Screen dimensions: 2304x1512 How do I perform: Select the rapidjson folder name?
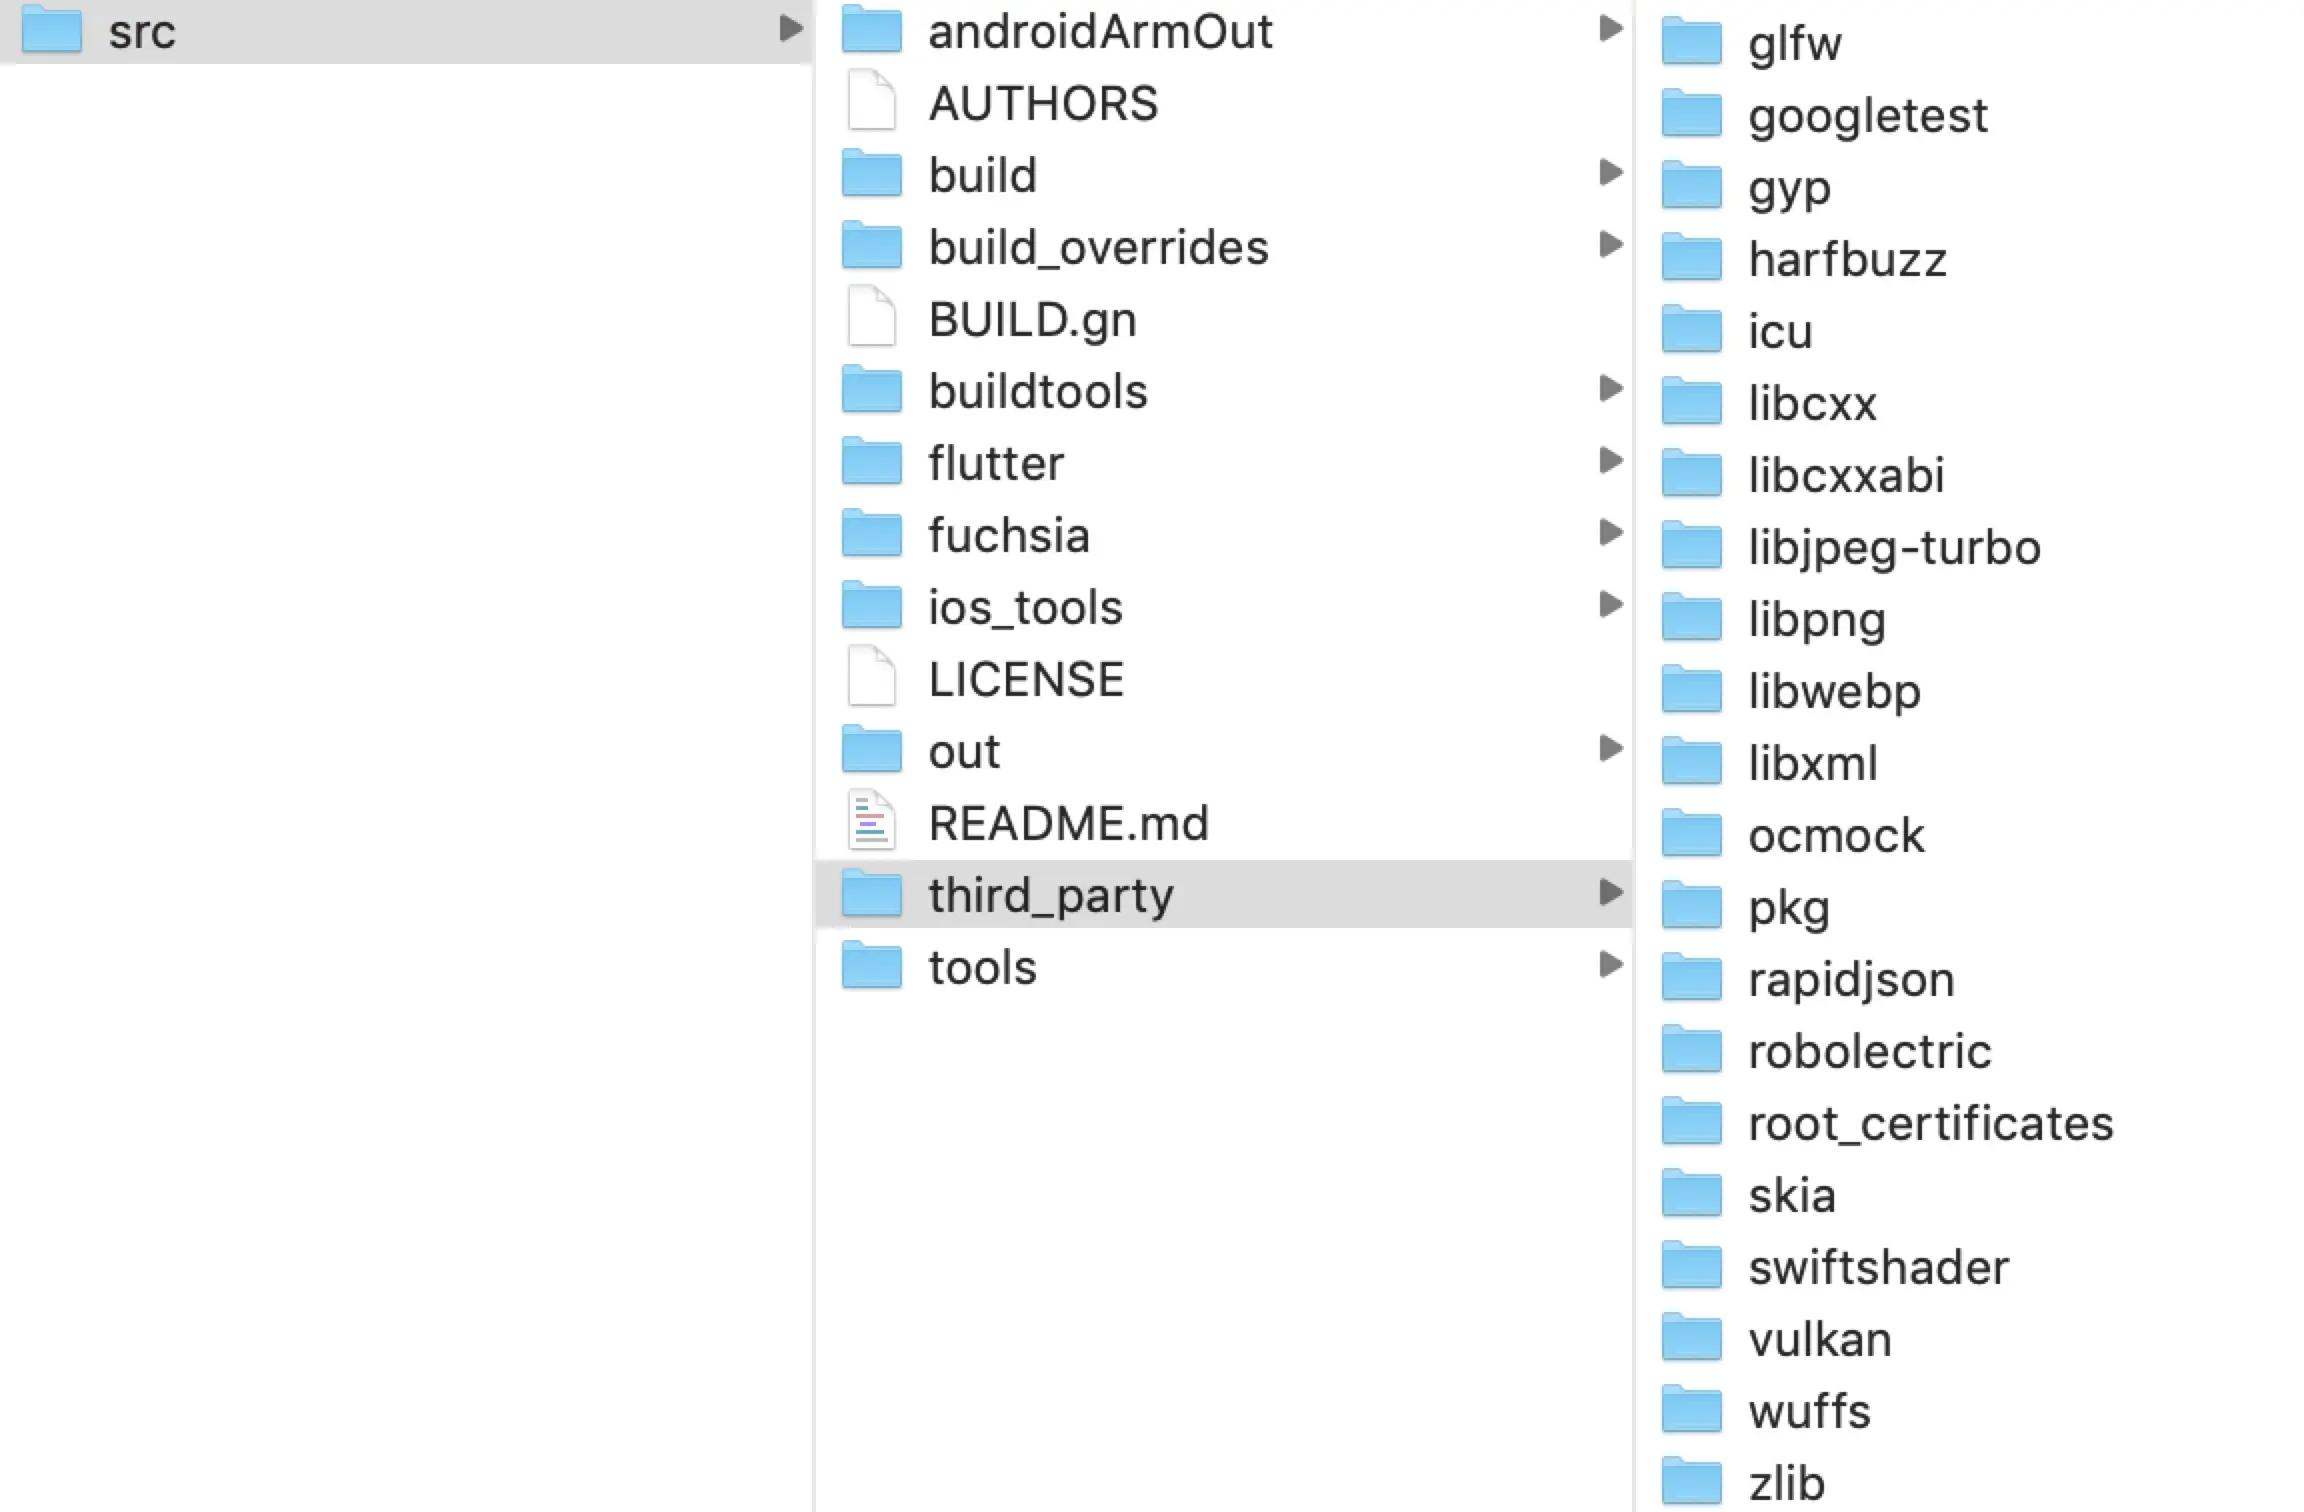pos(1851,982)
